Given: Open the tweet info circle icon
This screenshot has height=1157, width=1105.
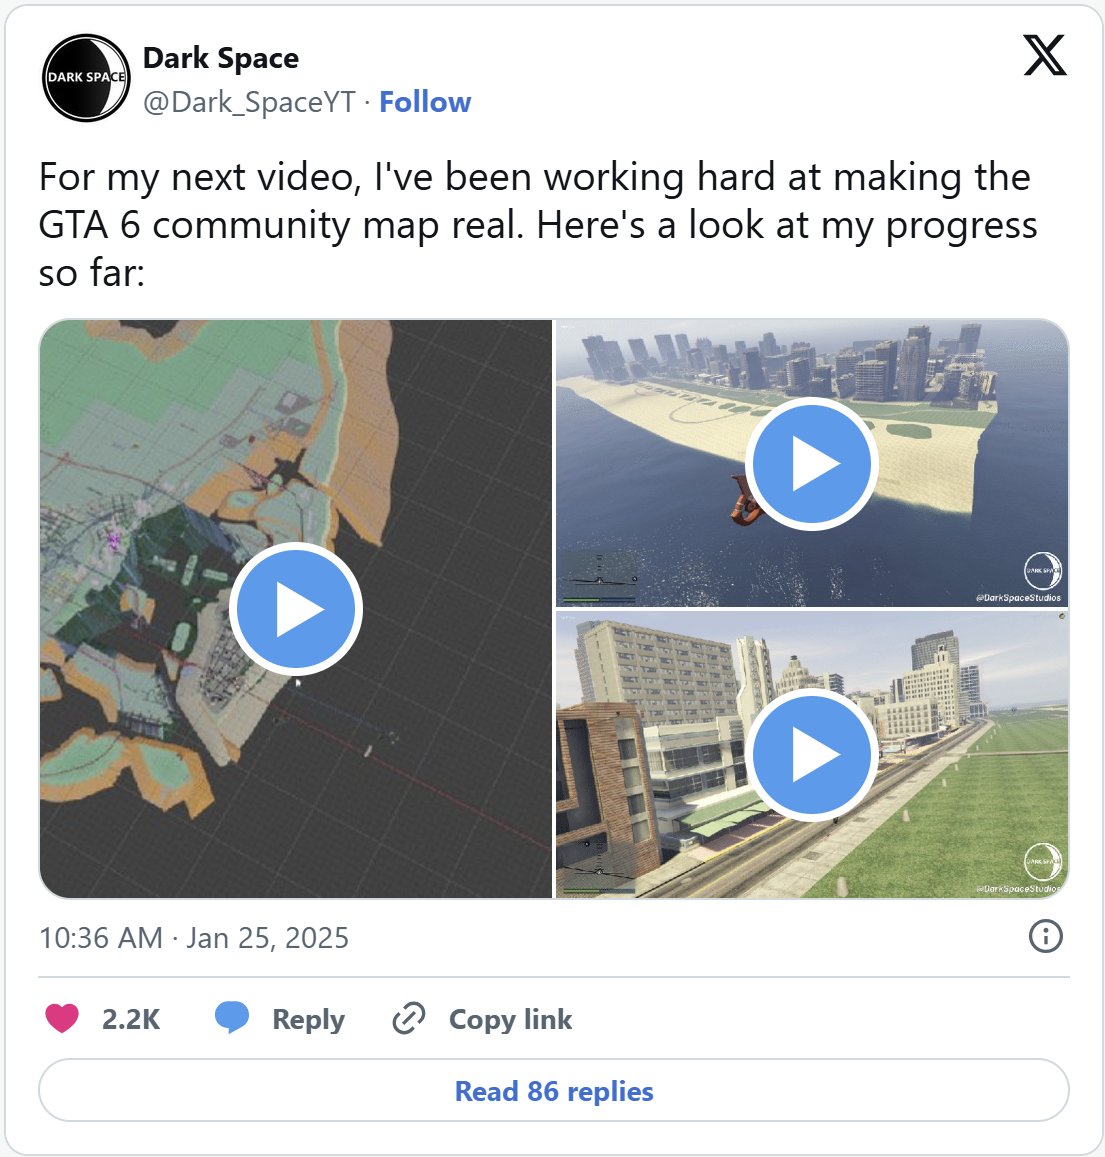Looking at the screenshot, I should tap(1045, 936).
